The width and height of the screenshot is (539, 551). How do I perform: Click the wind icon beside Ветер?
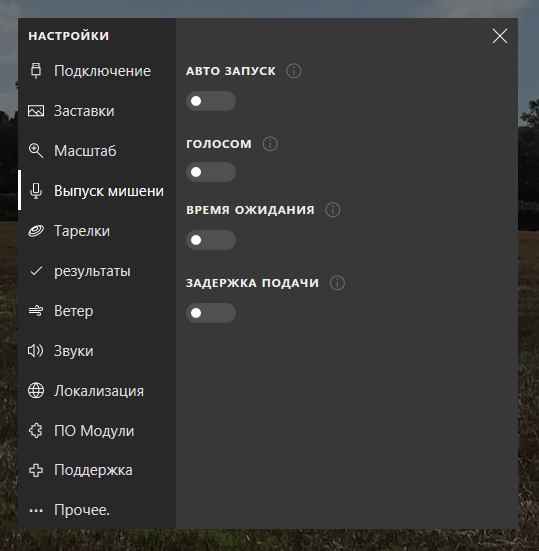tap(36, 311)
